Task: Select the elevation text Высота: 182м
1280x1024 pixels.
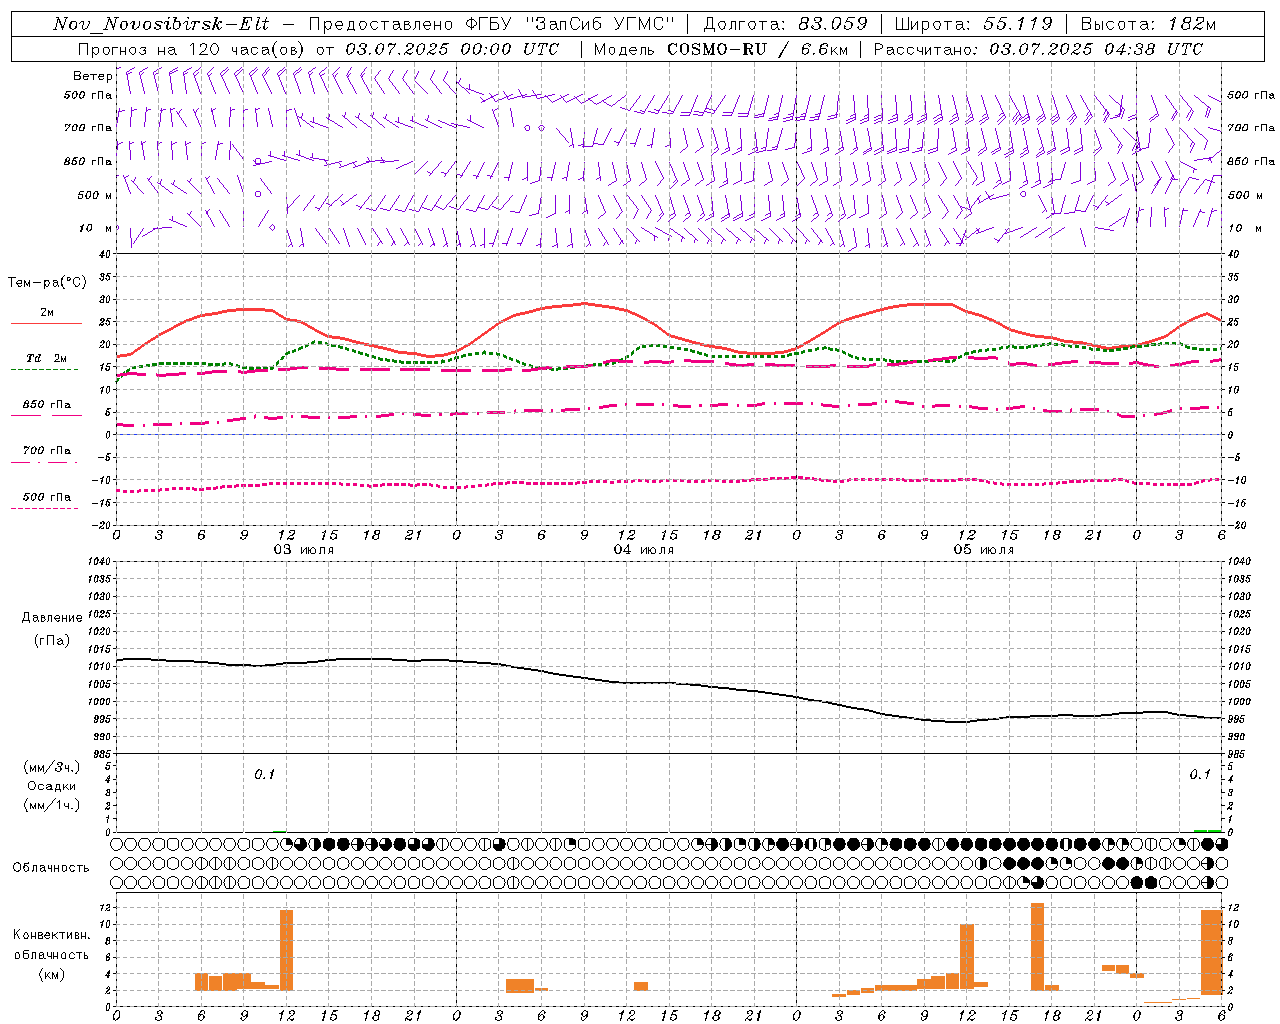Action: (1148, 24)
